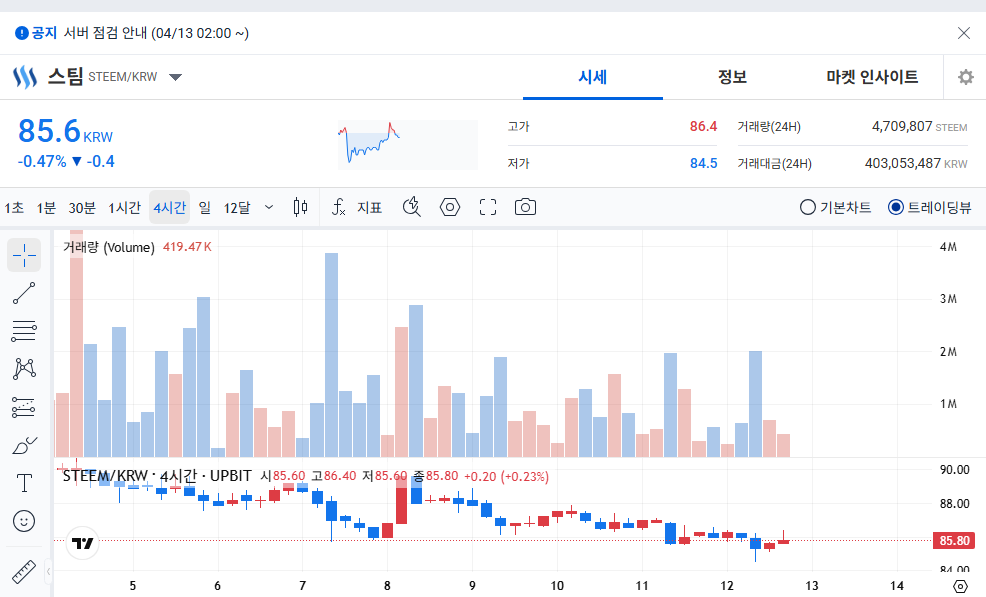Open the lightning quick-search replay icon
The image size is (986, 597).
411,207
